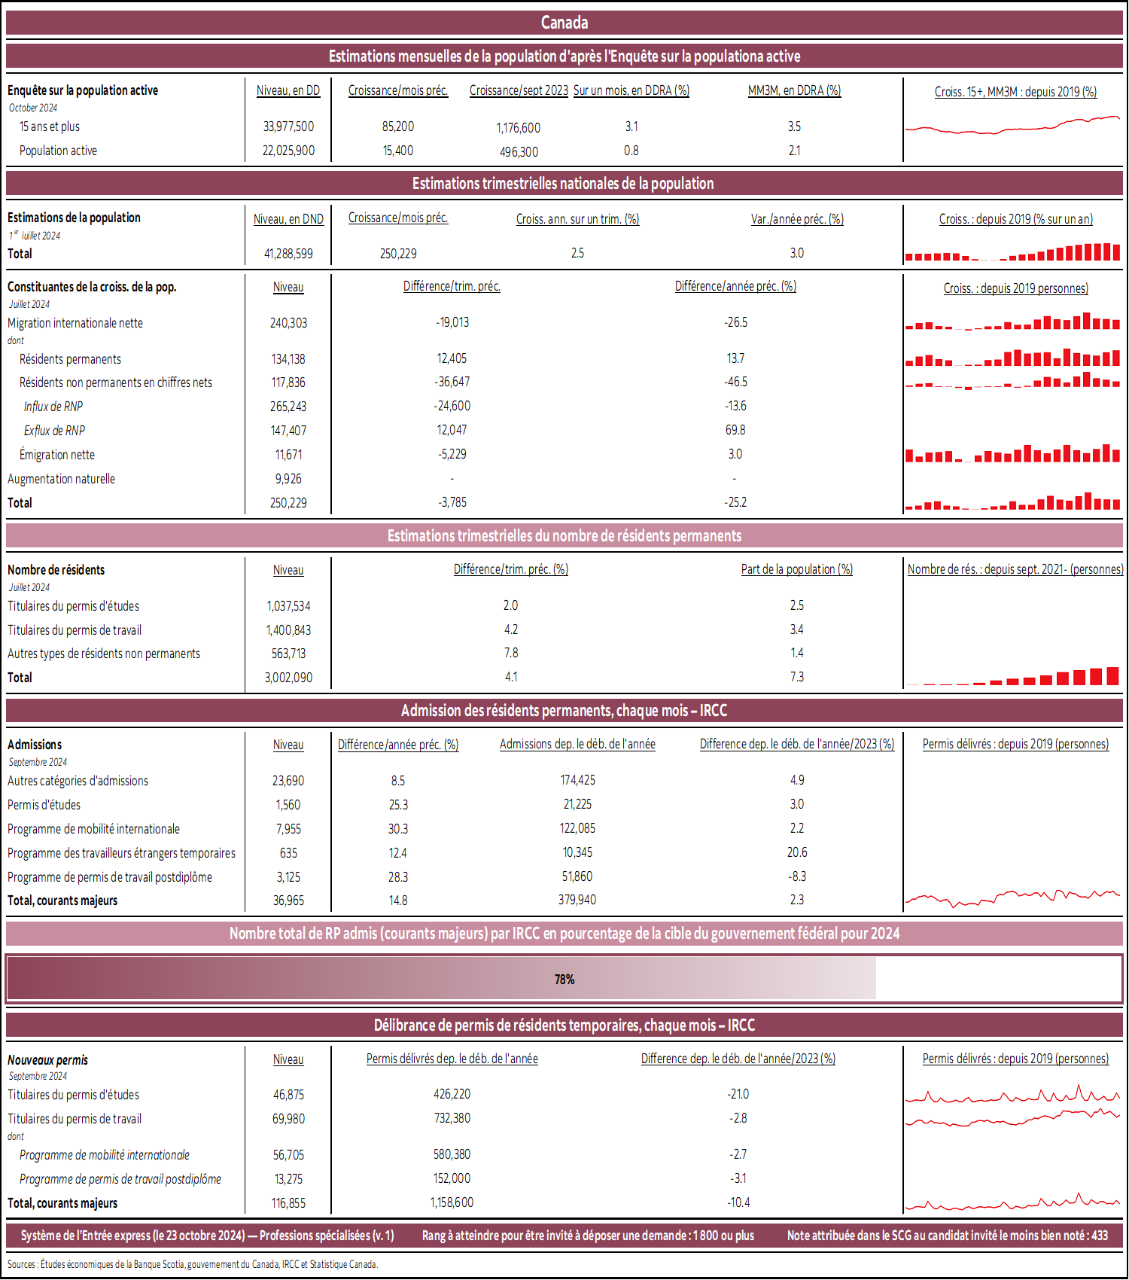Screen dimensions: 1129x1280
Task: Click the Sources footnote text
Action: tap(192, 1264)
